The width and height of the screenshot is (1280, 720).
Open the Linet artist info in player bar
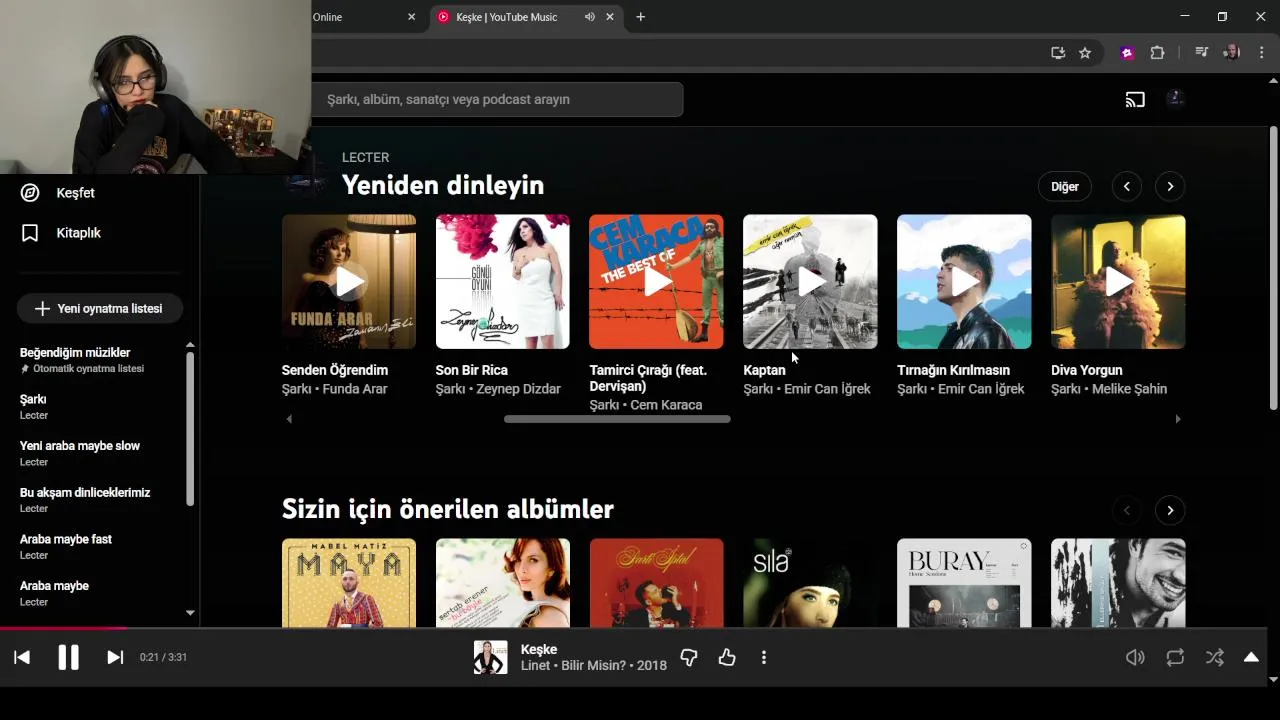535,665
